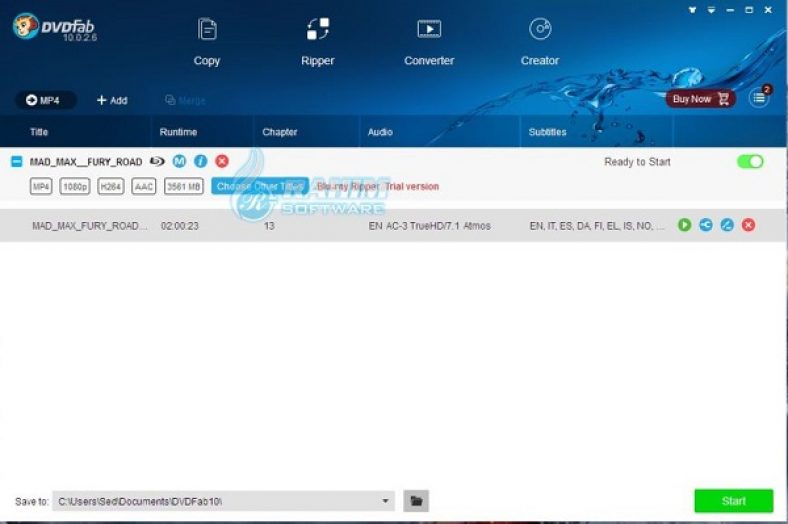This screenshot has width=788, height=524.
Task: Open advanced settings icon in title row
Action: pos(706,225)
